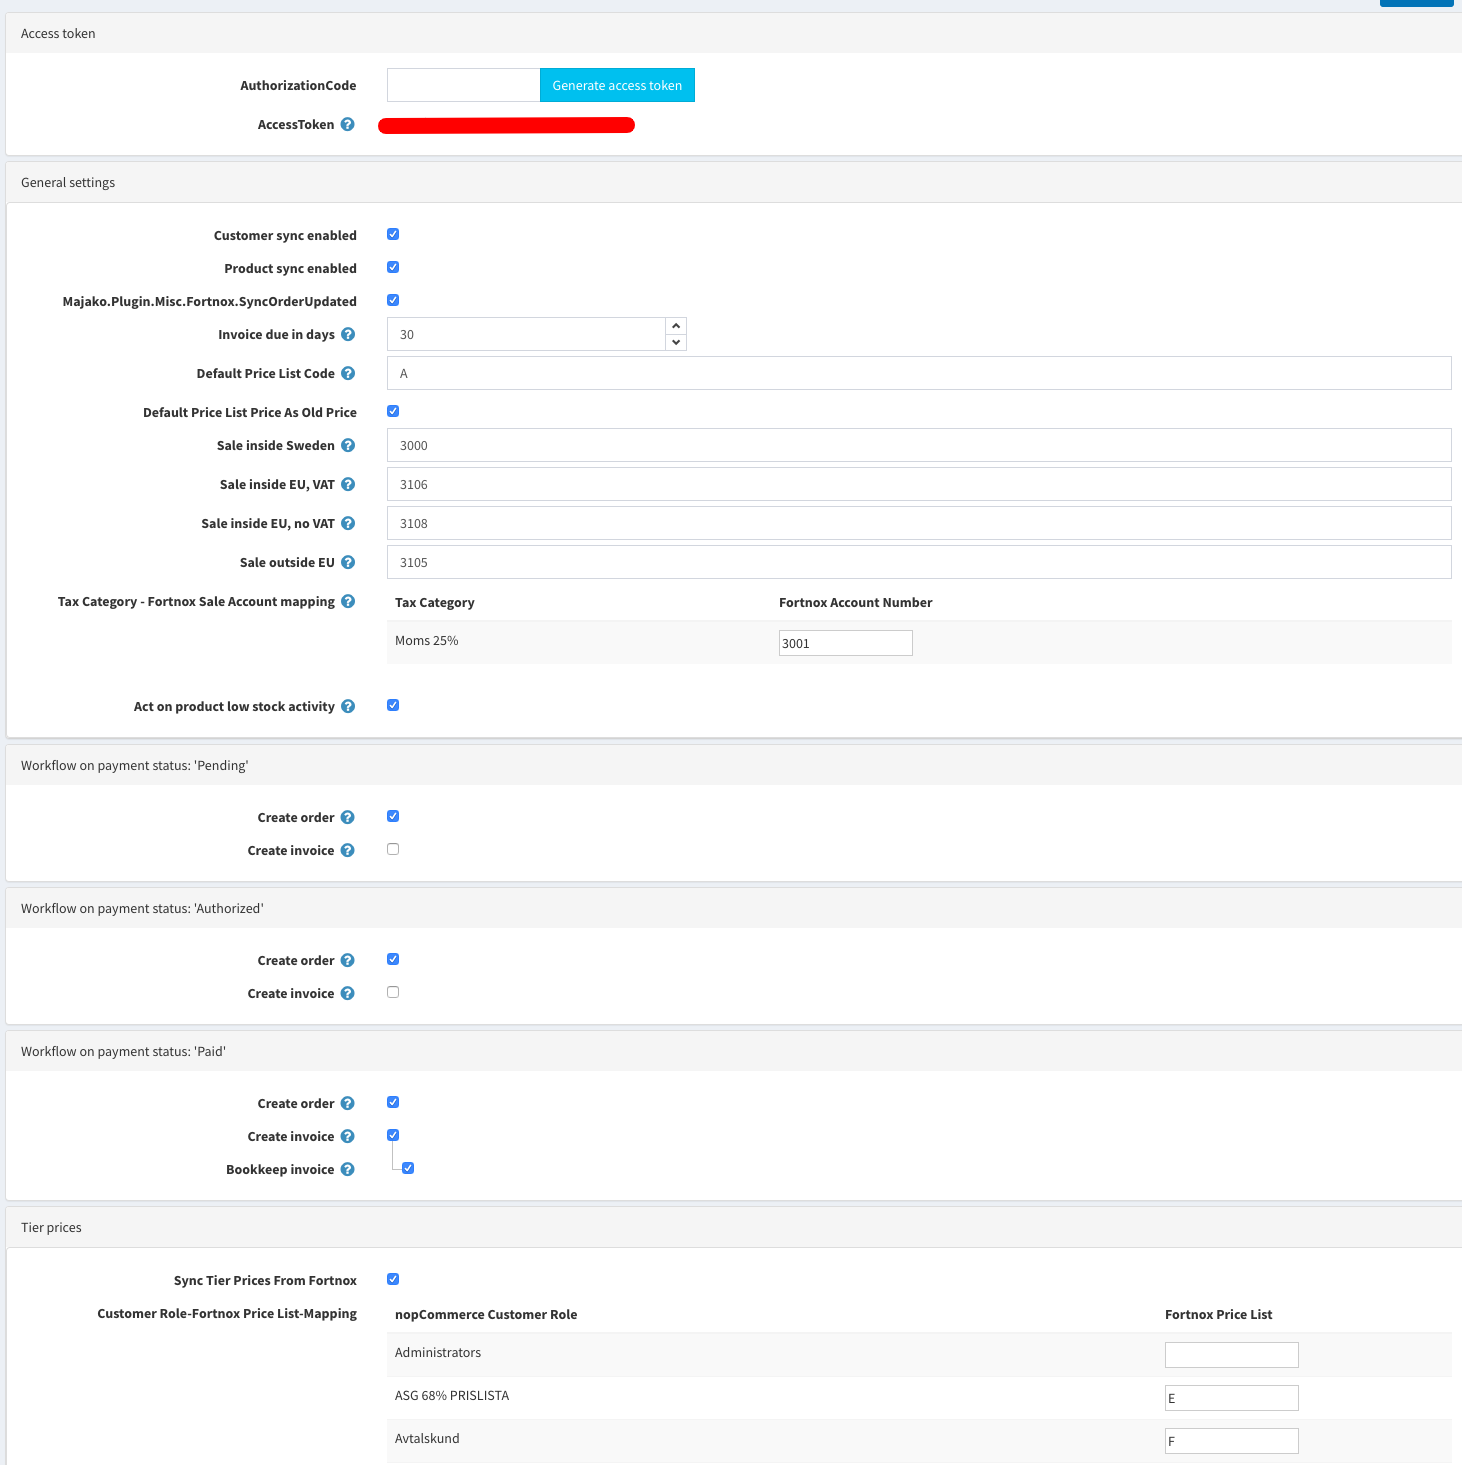The height and width of the screenshot is (1465, 1462).
Task: Toggle Product sync enabled checkbox
Action: tap(393, 267)
